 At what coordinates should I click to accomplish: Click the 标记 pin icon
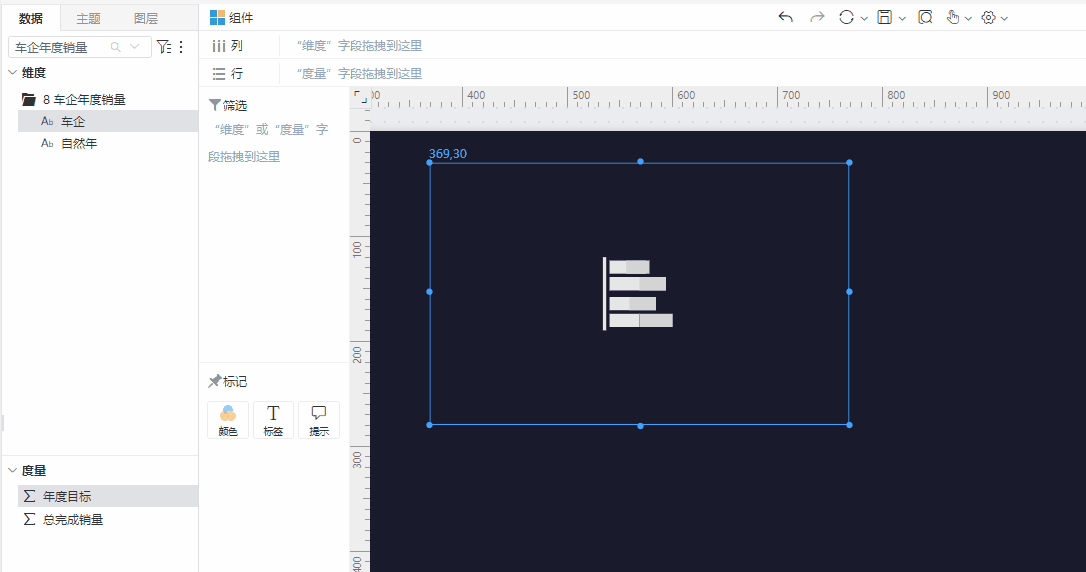(215, 381)
